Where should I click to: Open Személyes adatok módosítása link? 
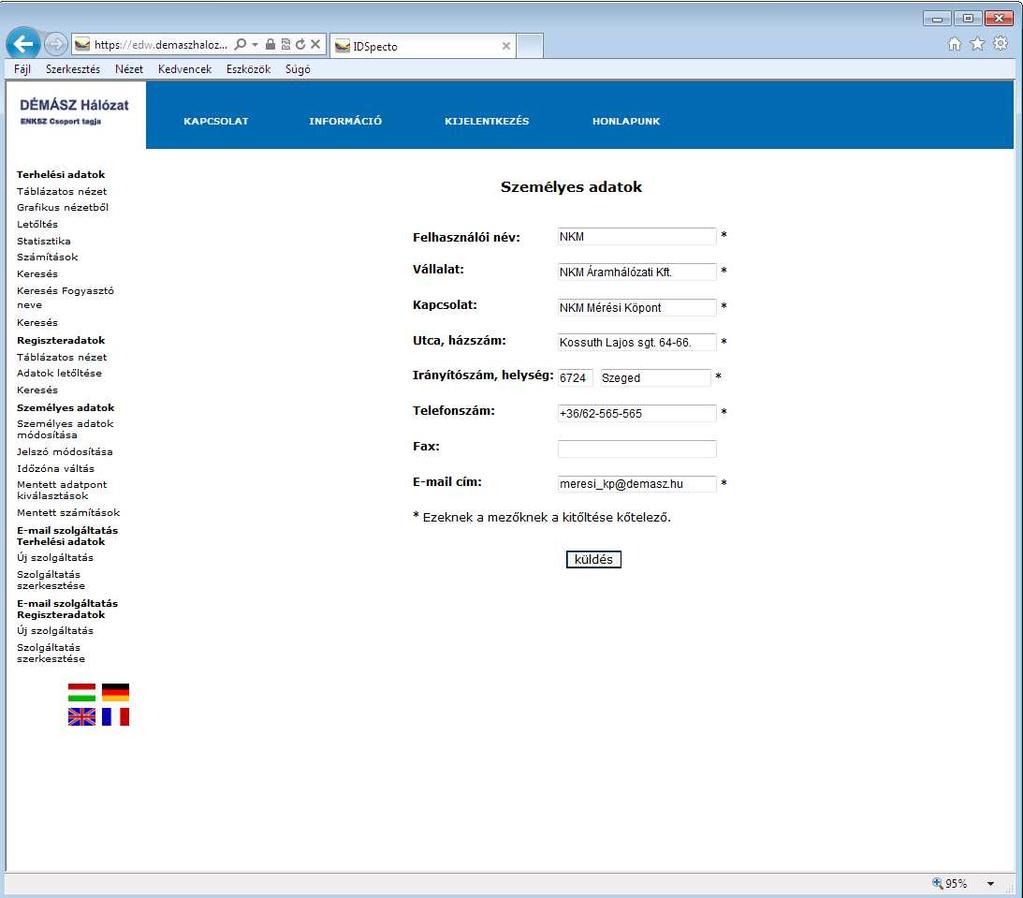click(x=65, y=429)
